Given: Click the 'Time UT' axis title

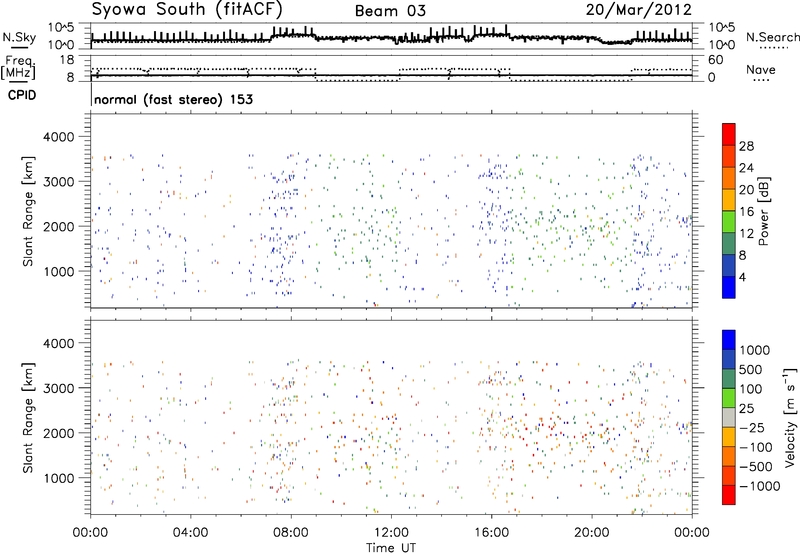Looking at the screenshot, I should pos(391,548).
